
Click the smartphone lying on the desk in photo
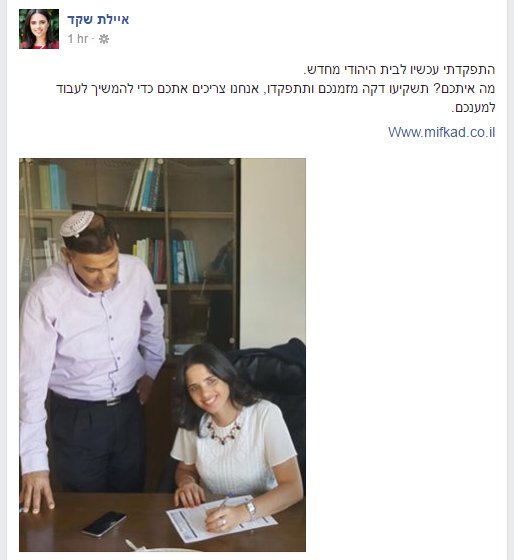[x=104, y=524]
